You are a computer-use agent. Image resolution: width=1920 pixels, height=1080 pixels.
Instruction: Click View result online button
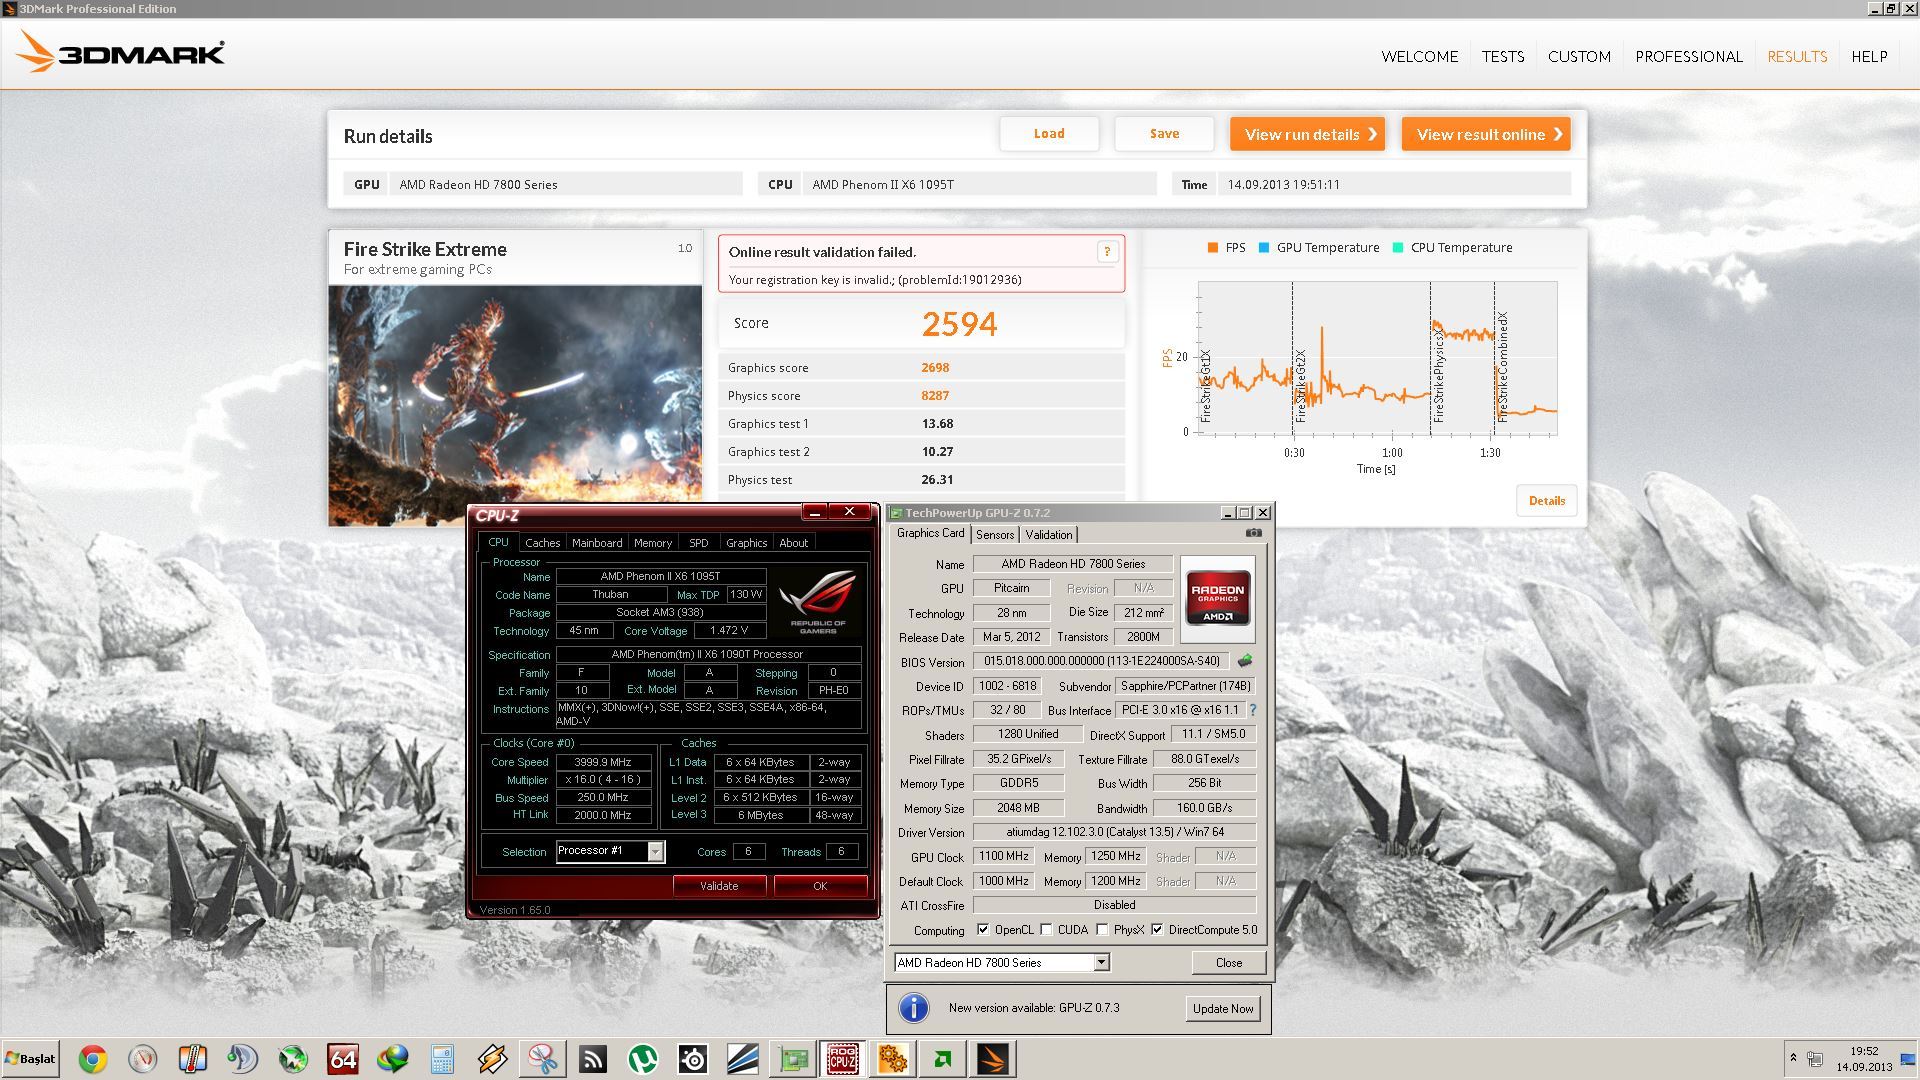1485,134
